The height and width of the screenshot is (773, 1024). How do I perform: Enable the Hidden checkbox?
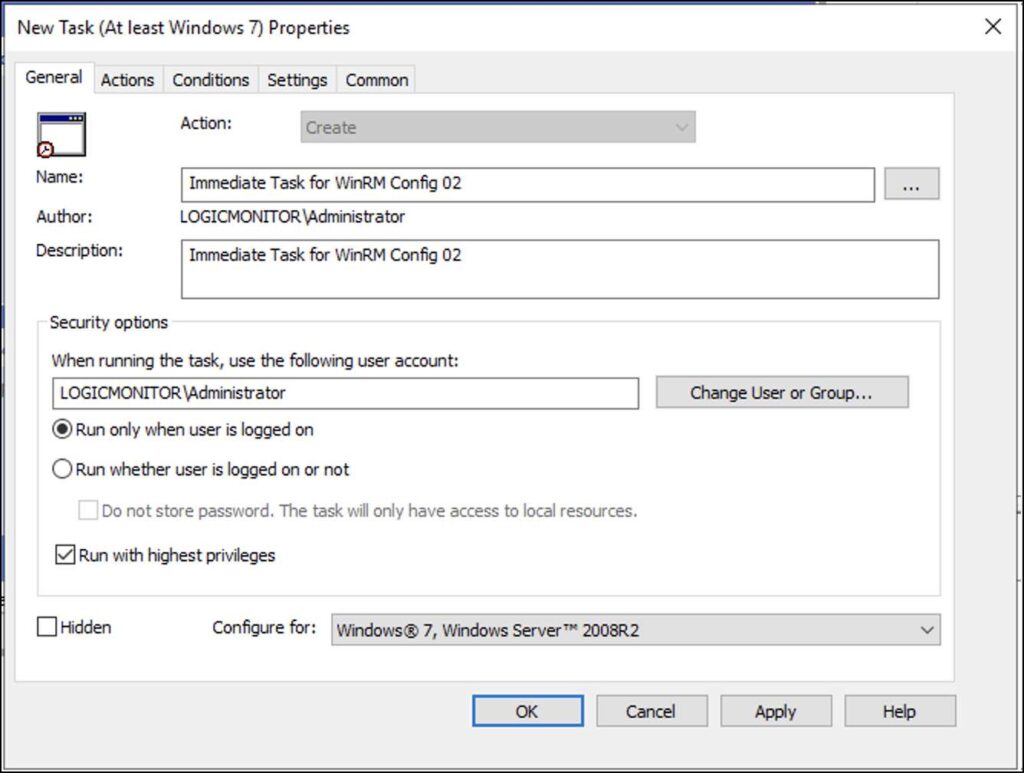(45, 627)
